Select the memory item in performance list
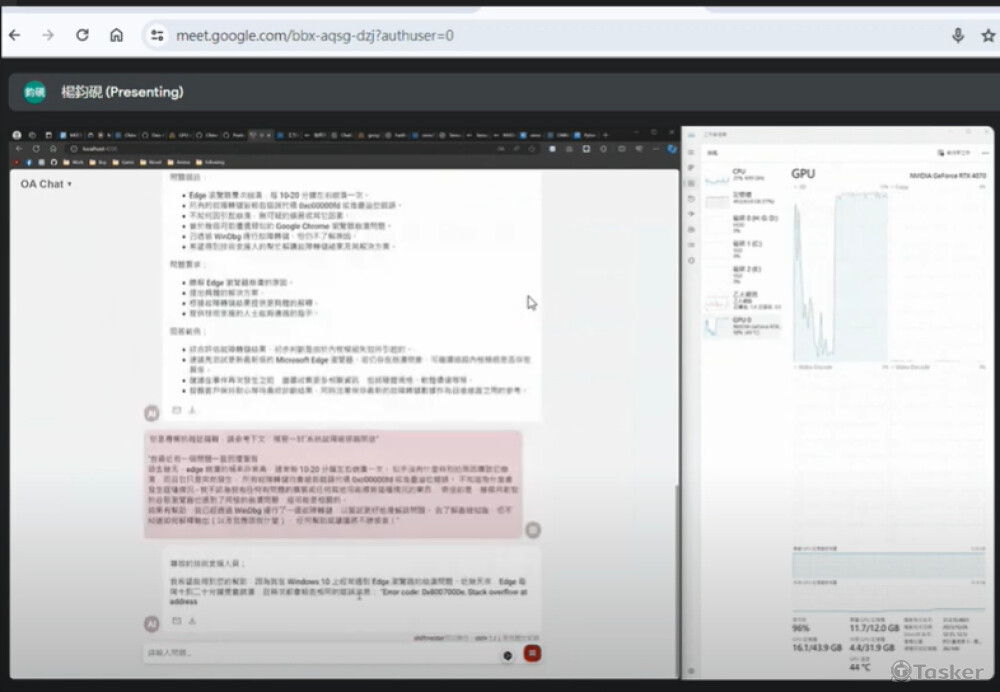The height and width of the screenshot is (692, 1000). [x=738, y=198]
